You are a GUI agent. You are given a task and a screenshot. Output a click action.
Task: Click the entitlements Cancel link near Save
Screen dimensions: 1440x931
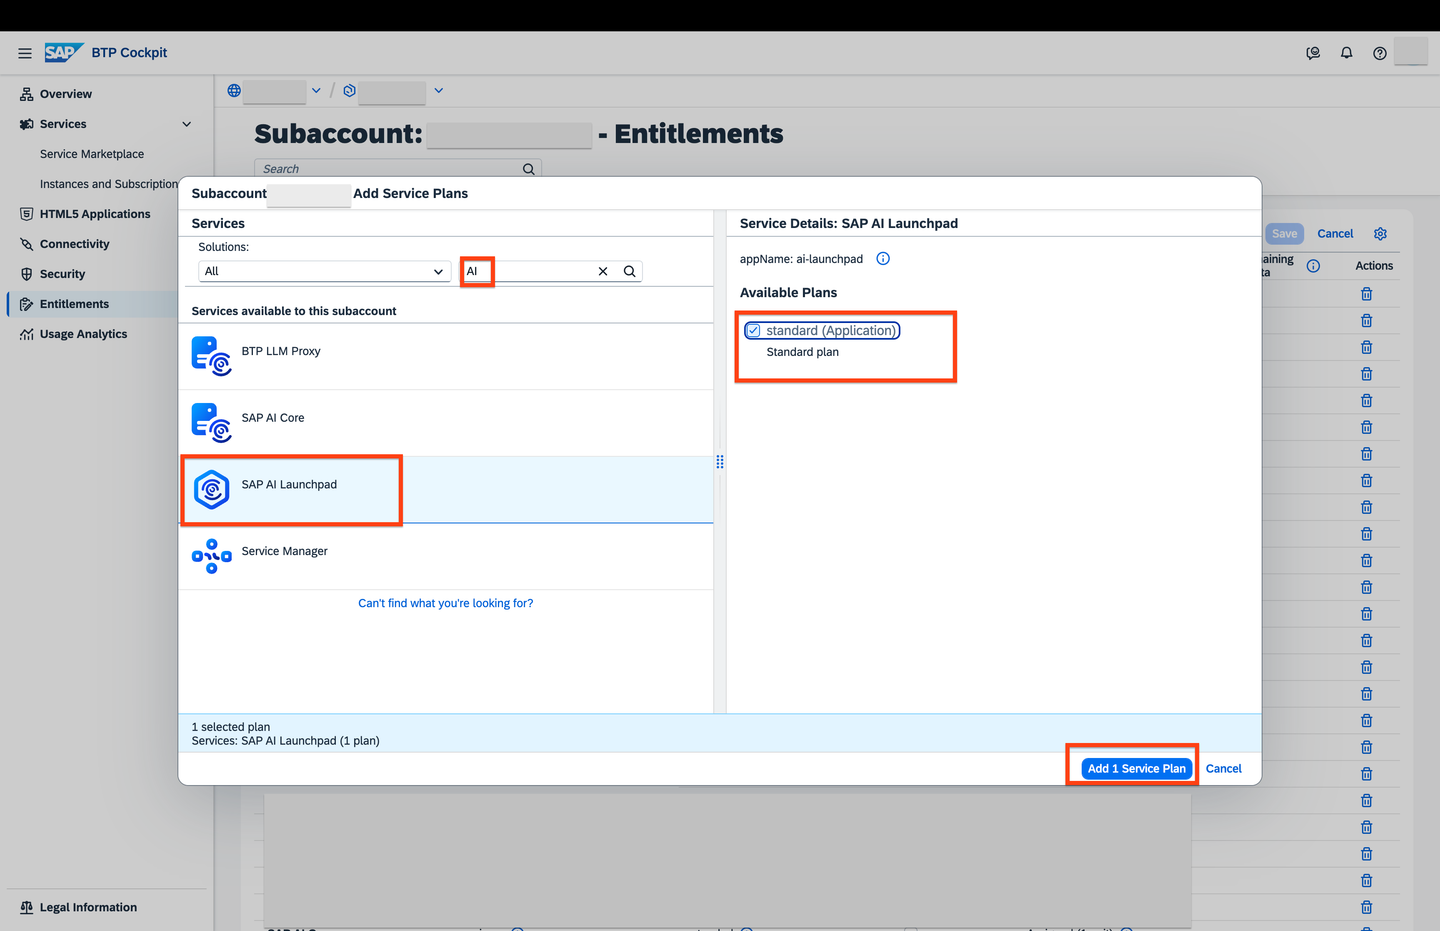coord(1335,233)
